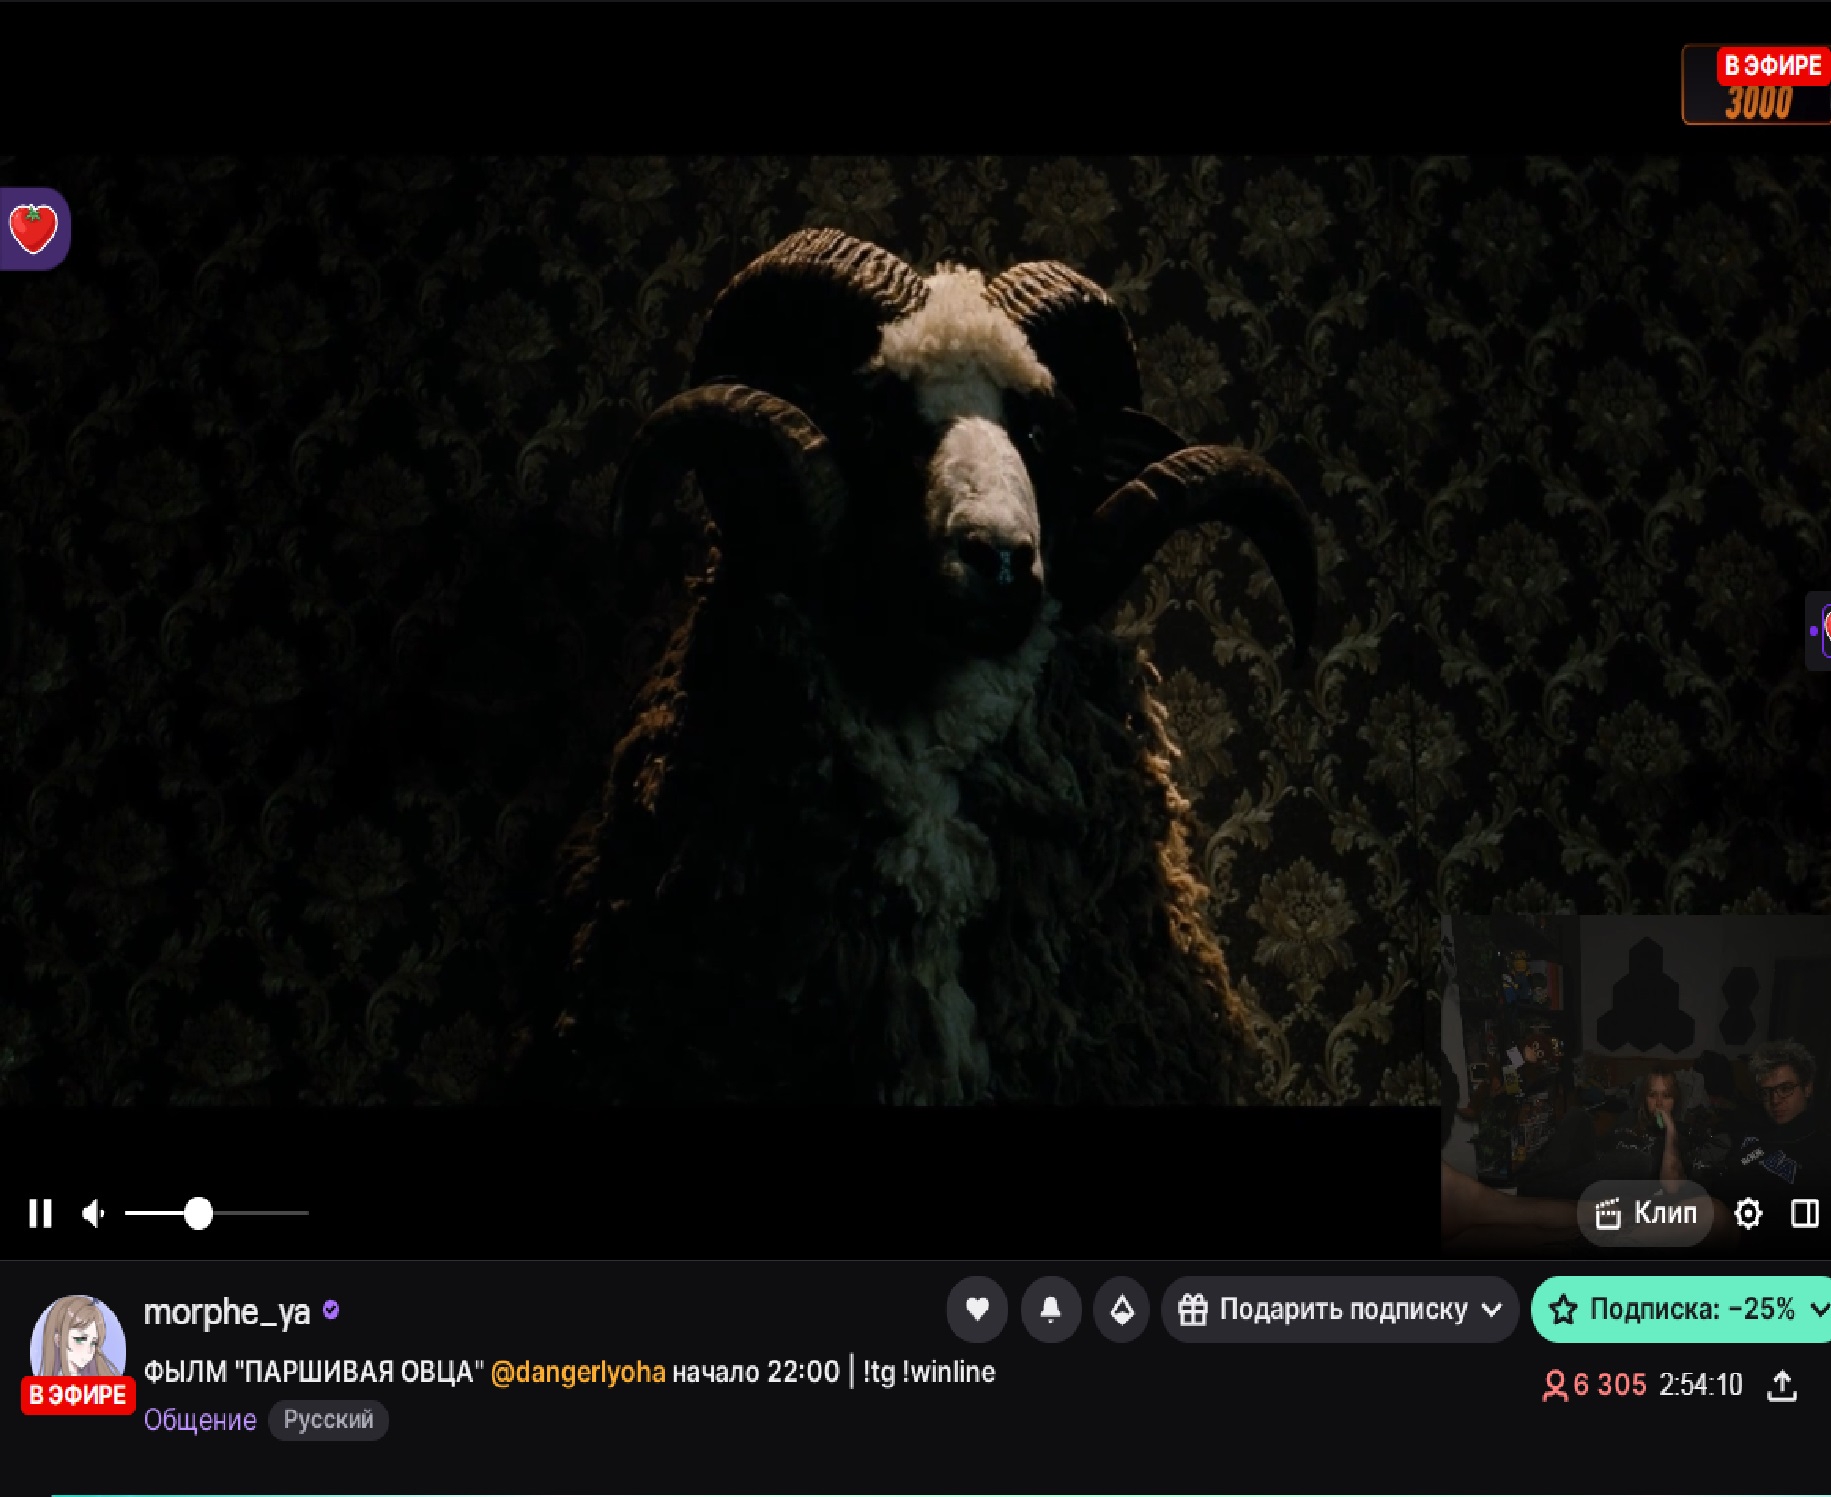Image resolution: width=1831 pixels, height=1497 pixels.
Task: Select the Русский language tag
Action: tap(328, 1420)
